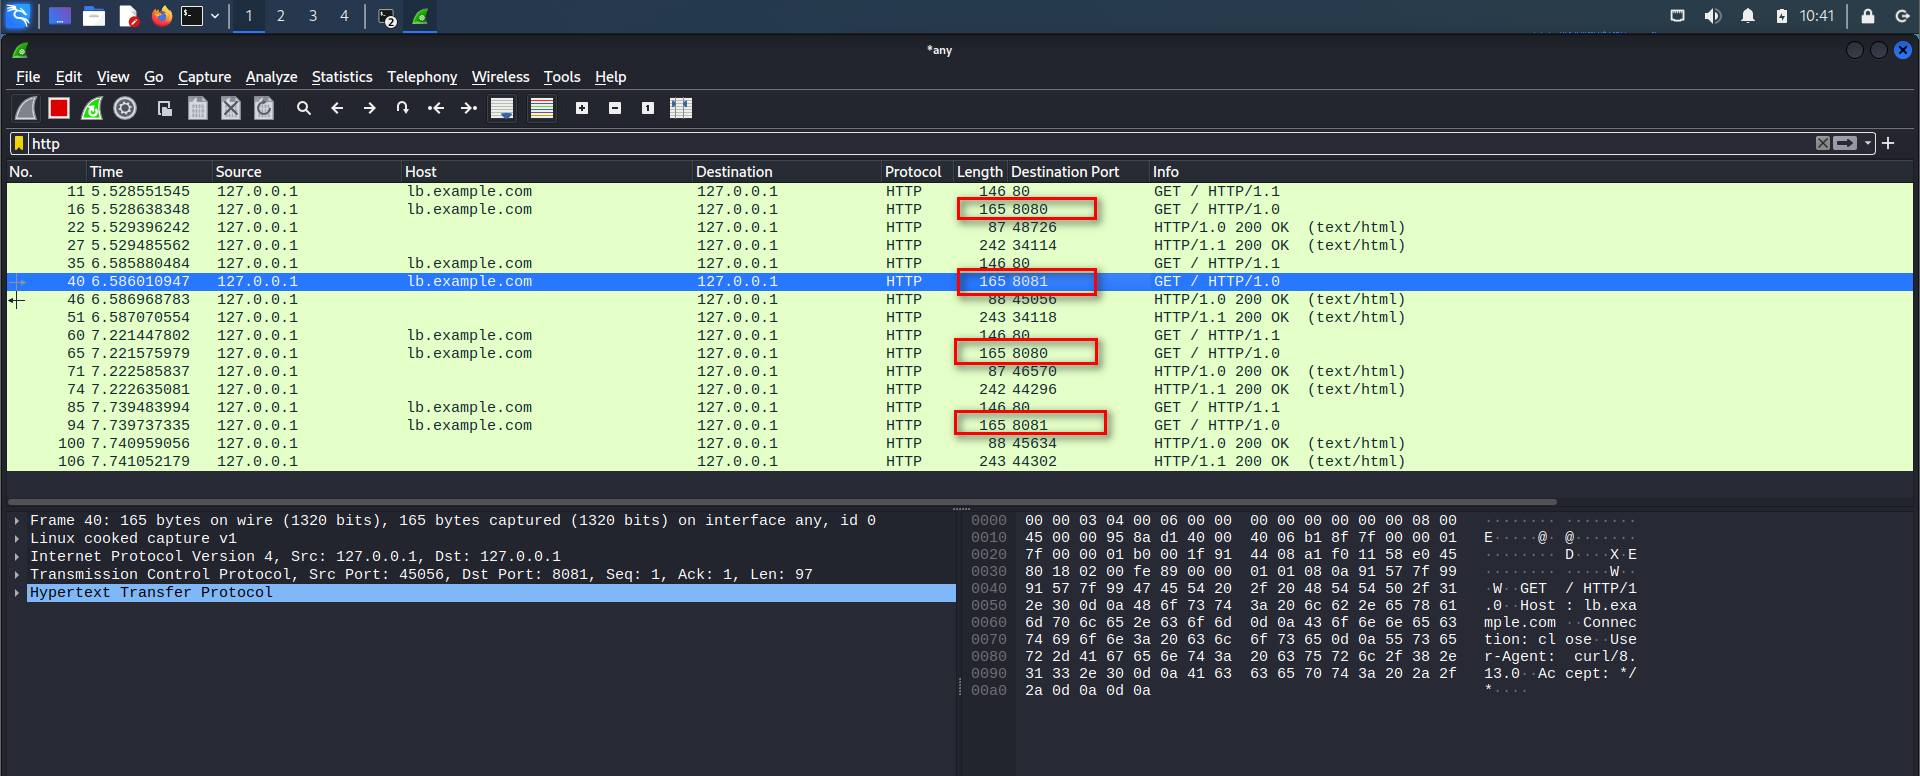This screenshot has width=1920, height=776.
Task: Open volume control in system tray
Action: coord(1713,16)
